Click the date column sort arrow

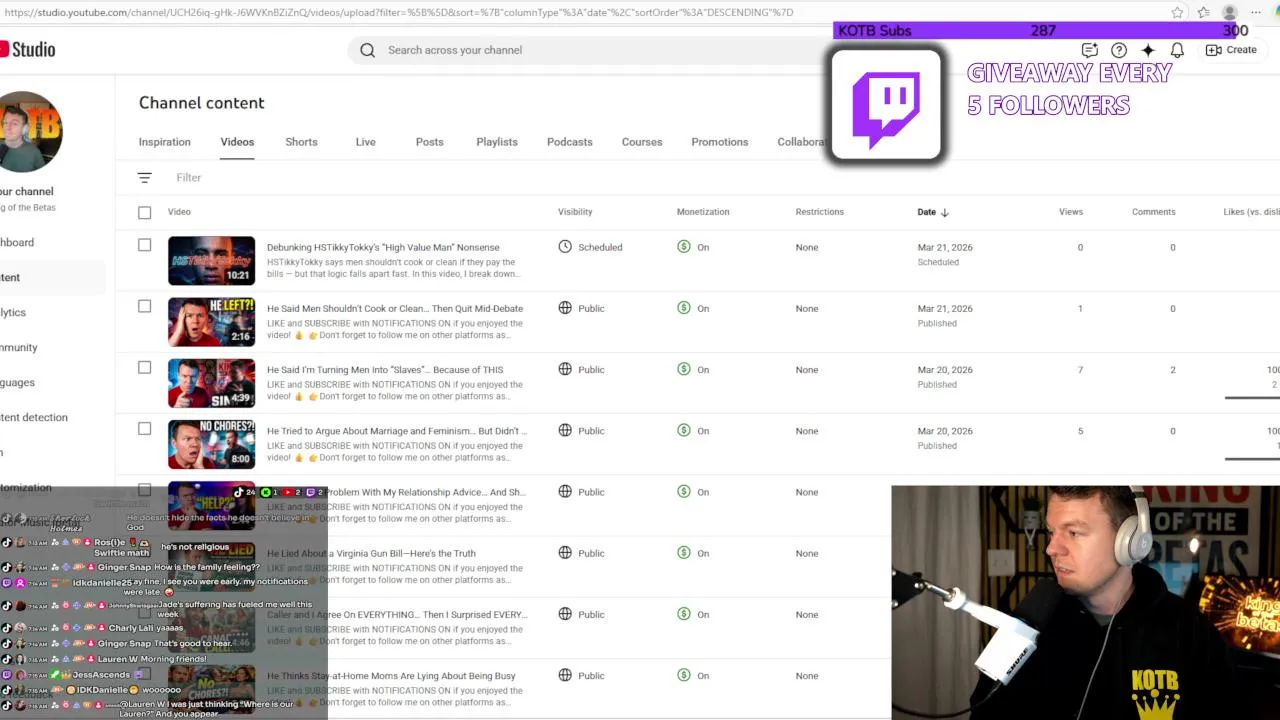pos(945,212)
